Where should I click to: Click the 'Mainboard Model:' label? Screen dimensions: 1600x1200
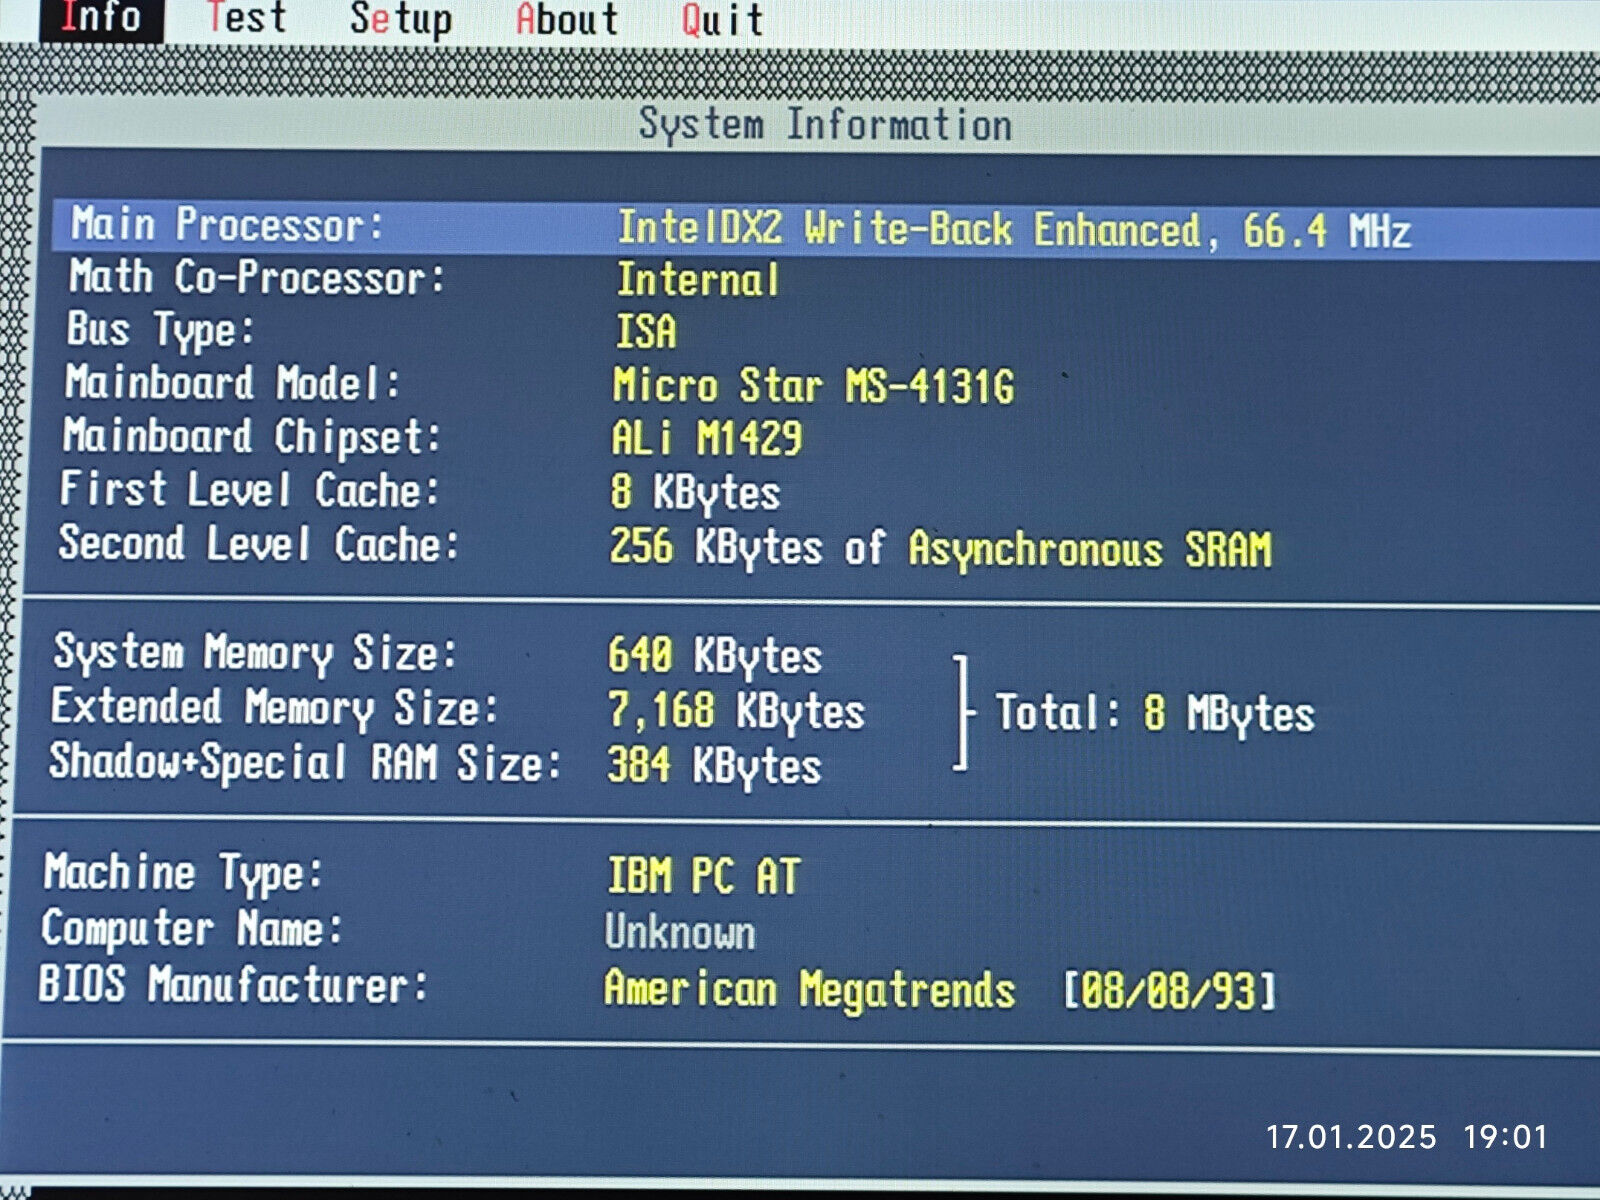coord(233,383)
